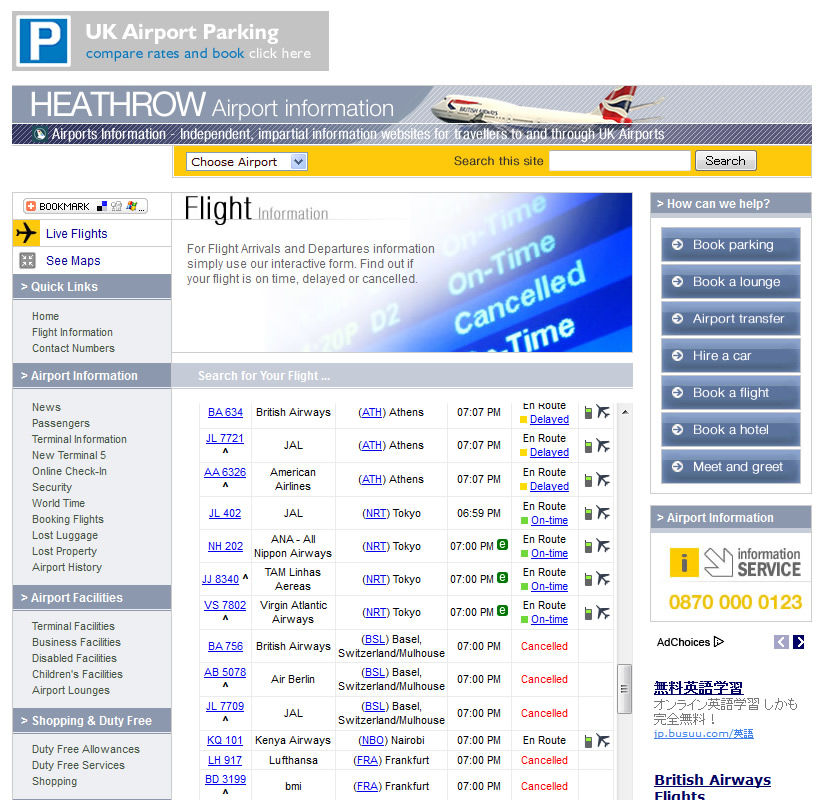Open the Choose Airport dropdown

coord(246,161)
